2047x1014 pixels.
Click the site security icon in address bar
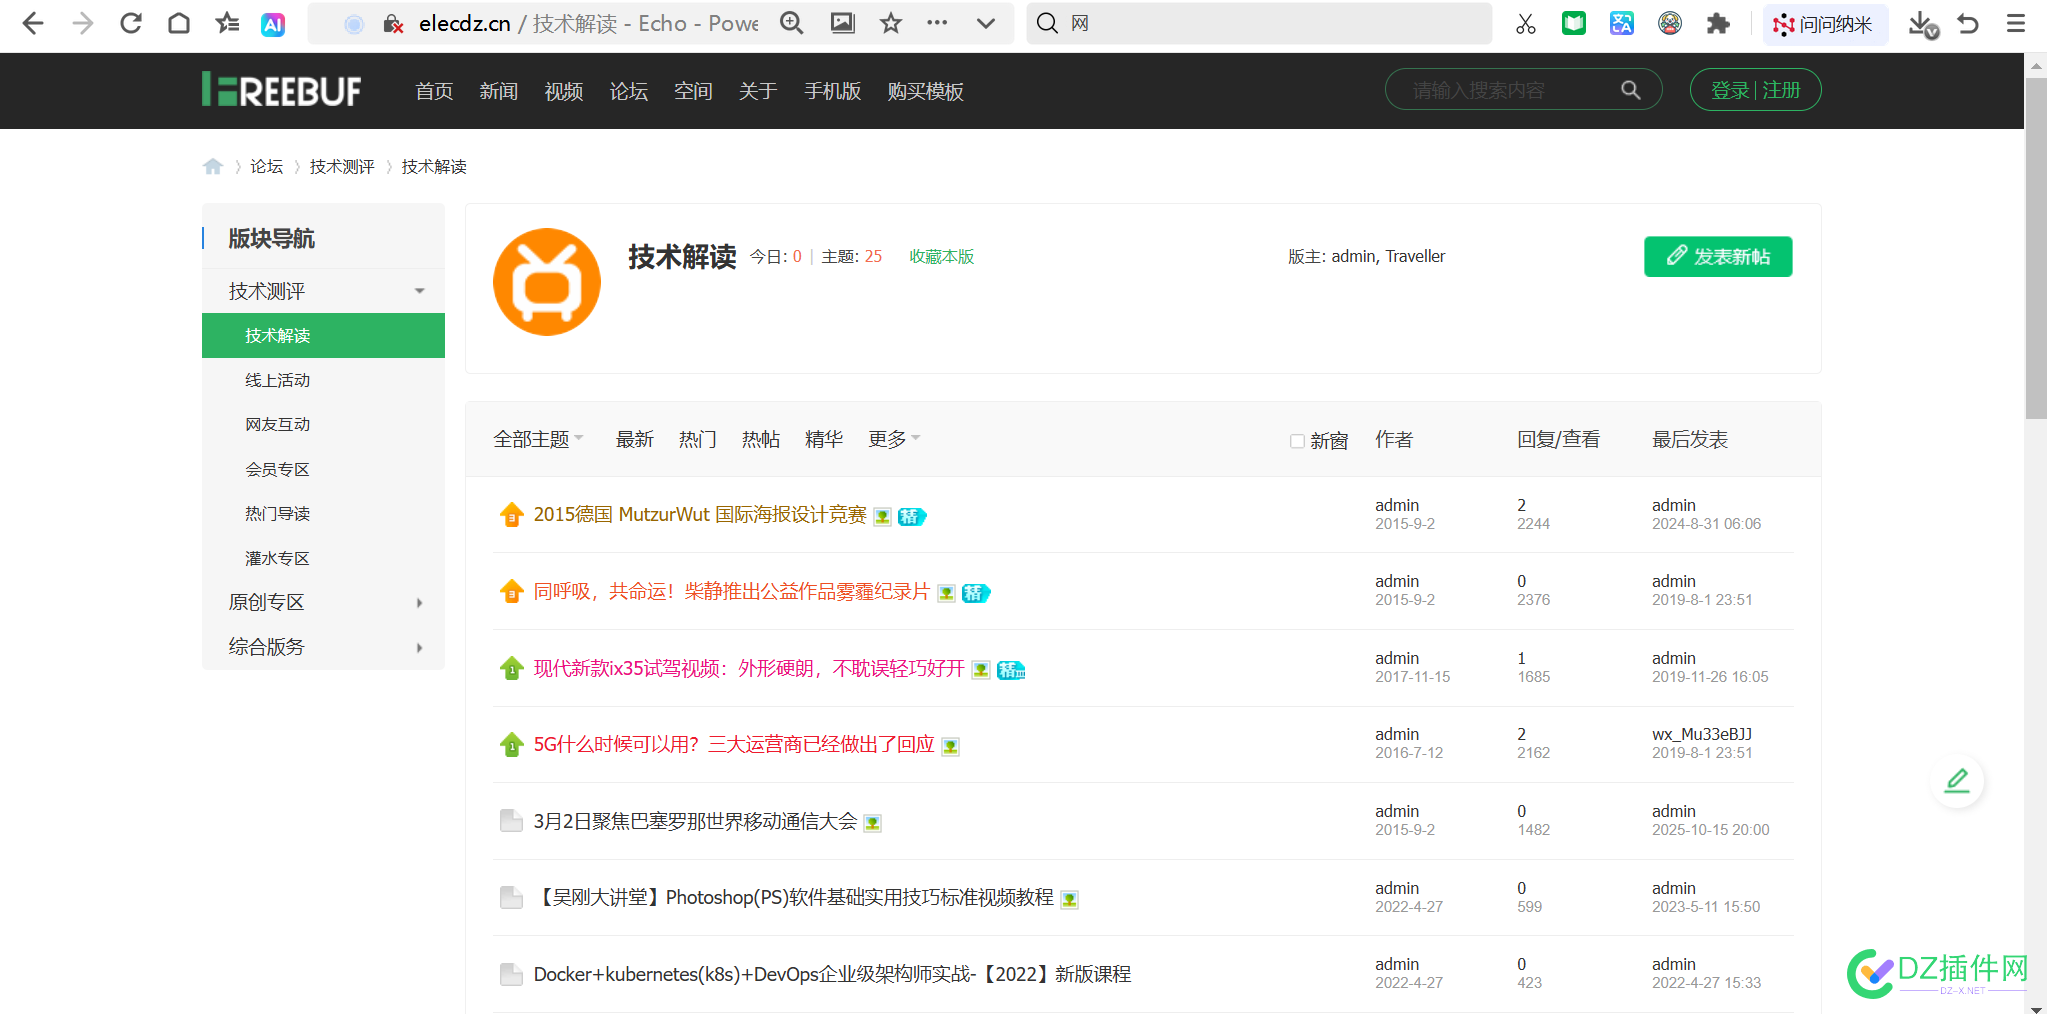(x=393, y=24)
